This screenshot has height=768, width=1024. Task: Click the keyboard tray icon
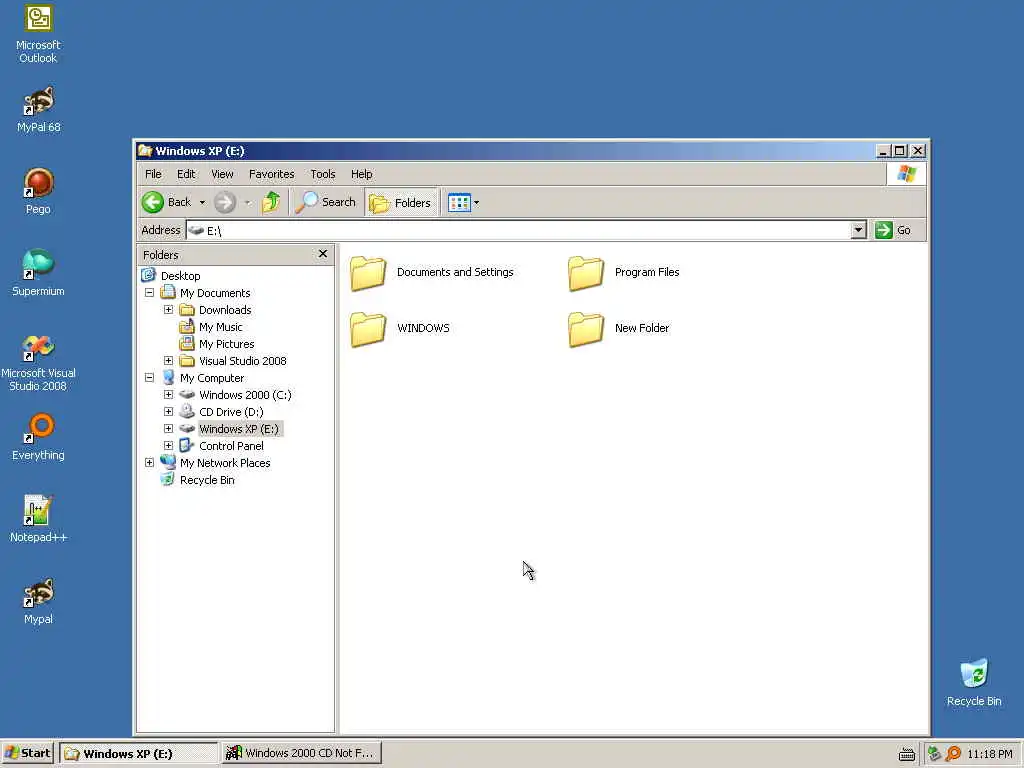pyautogui.click(x=906, y=754)
